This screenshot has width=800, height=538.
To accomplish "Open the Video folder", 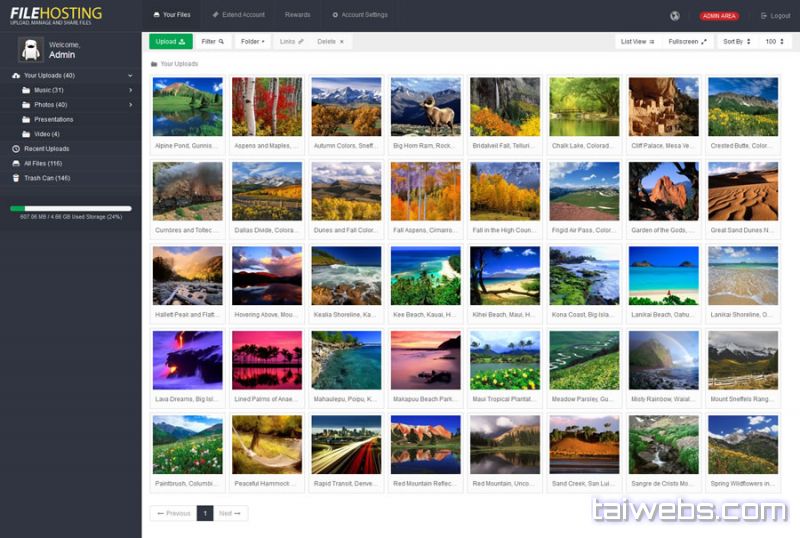I will 46,134.
